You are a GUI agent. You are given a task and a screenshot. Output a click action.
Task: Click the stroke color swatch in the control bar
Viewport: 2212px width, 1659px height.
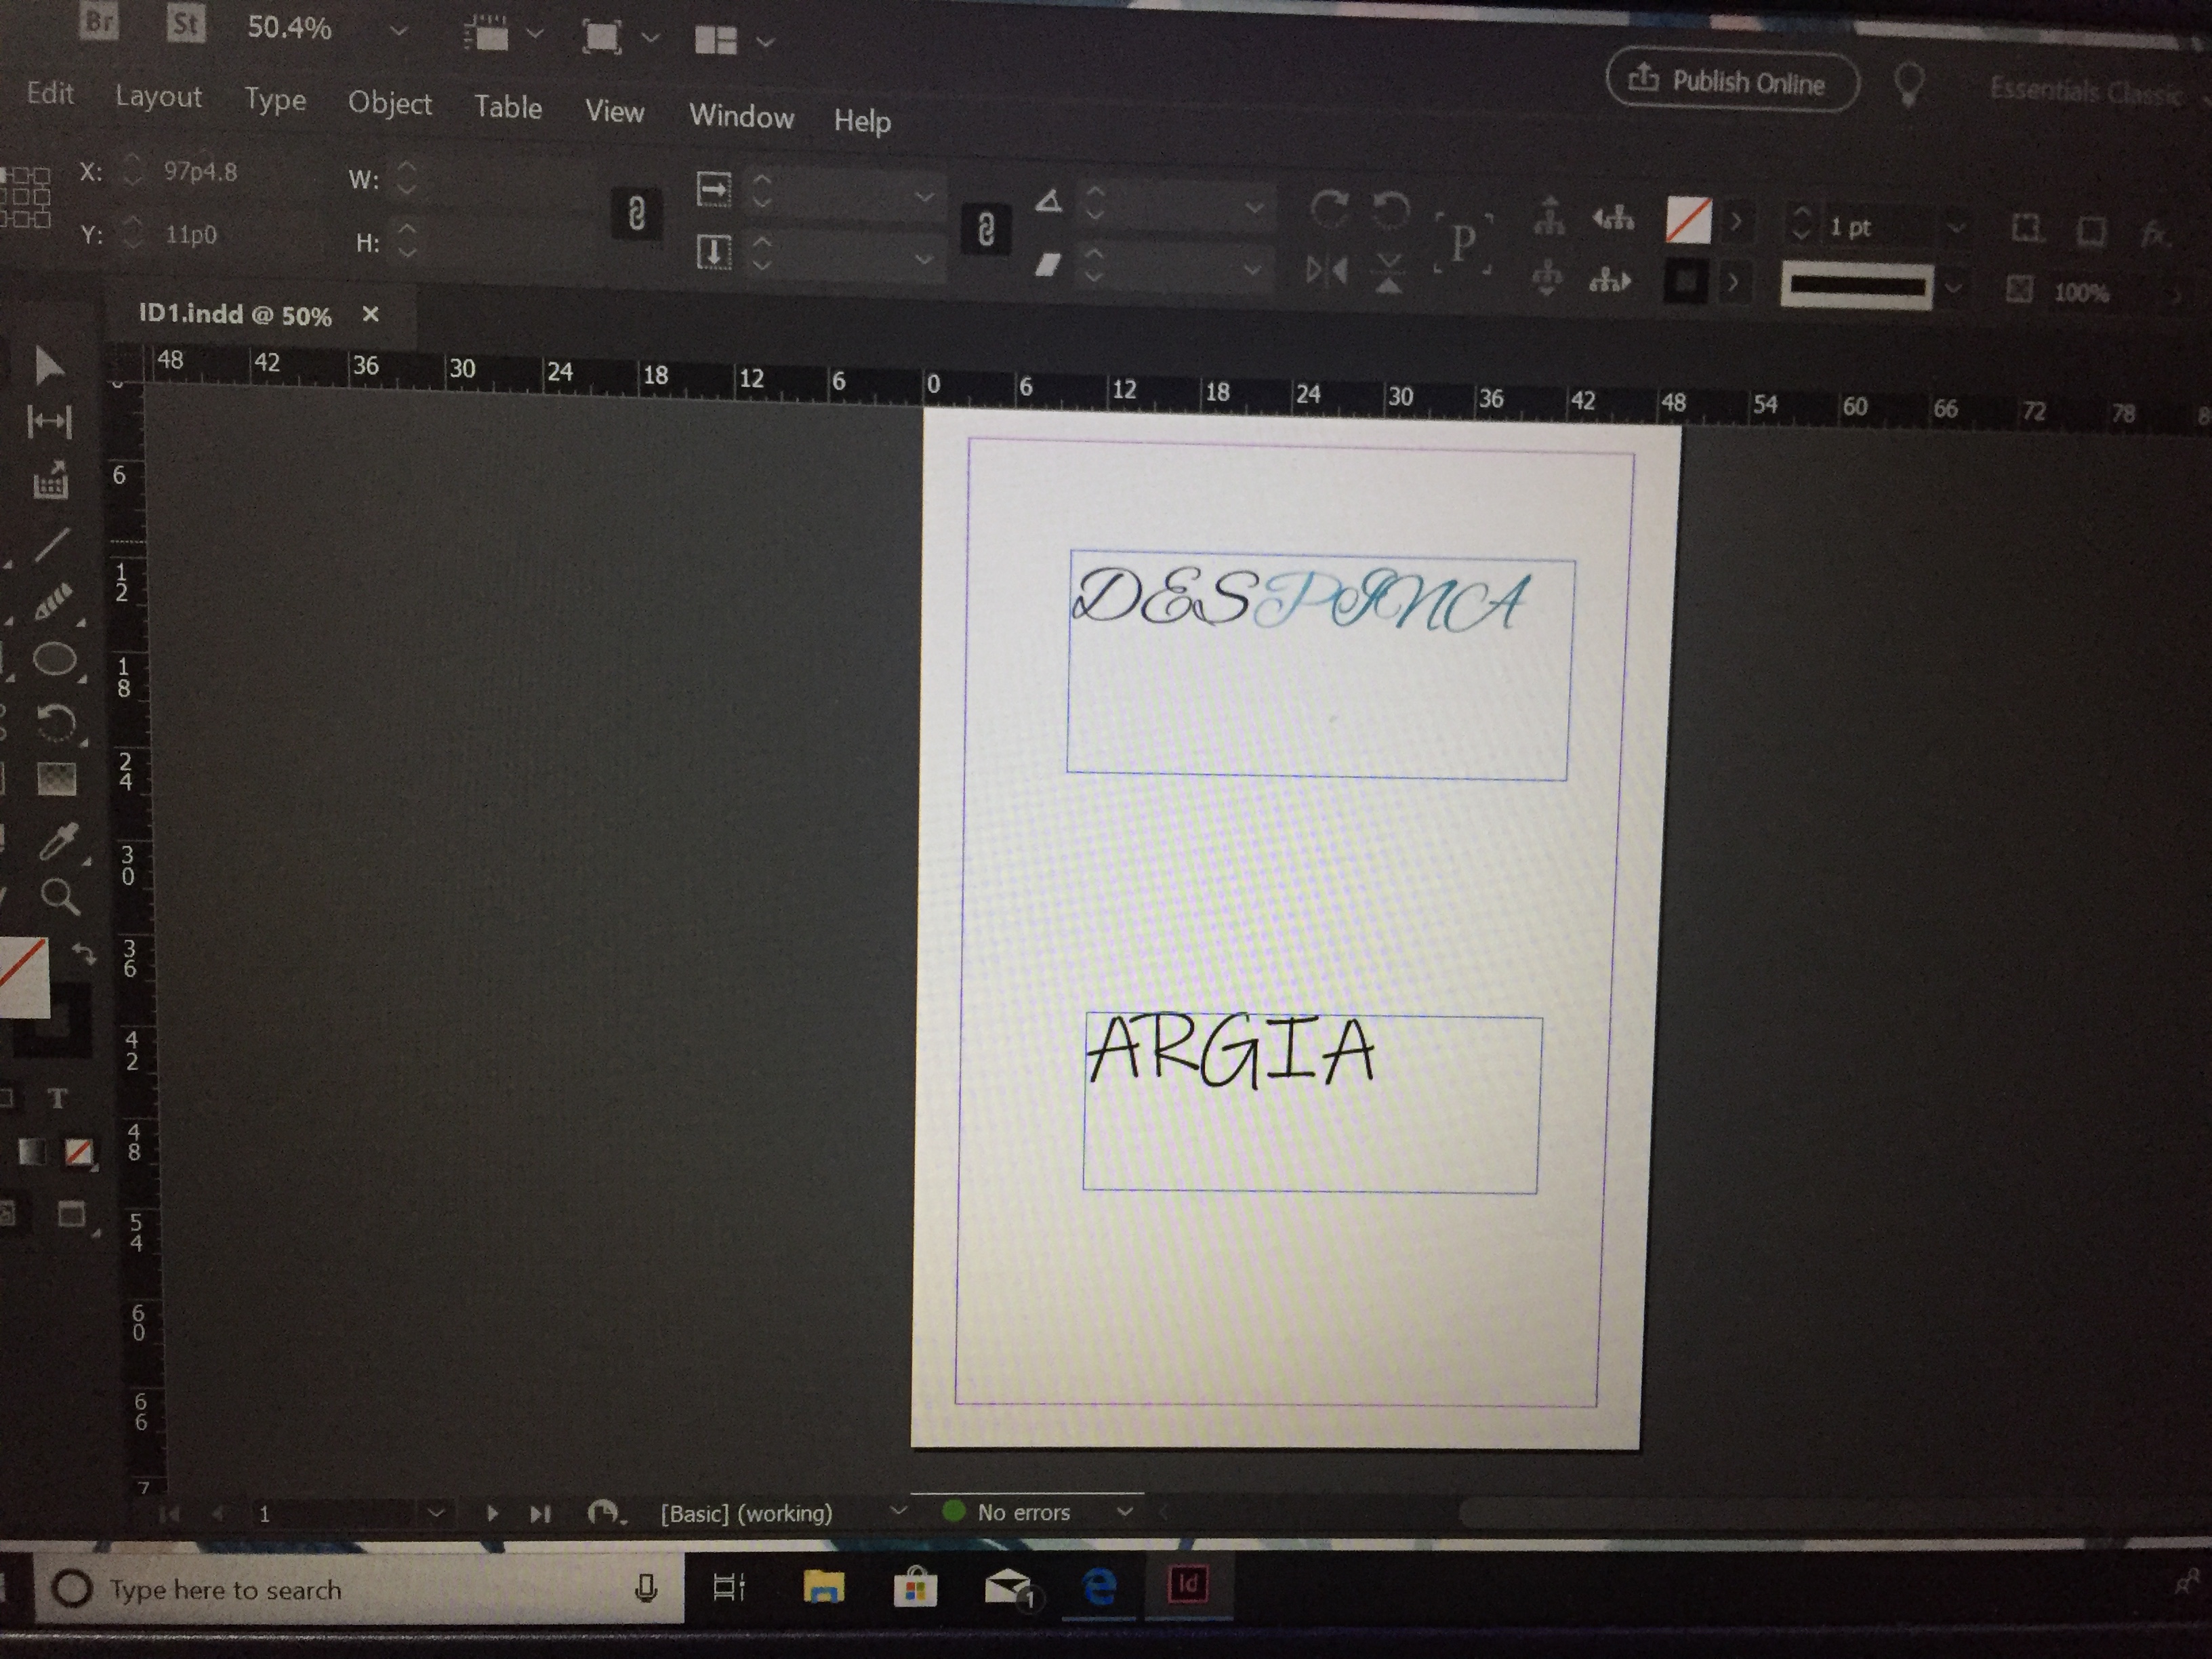click(1686, 281)
